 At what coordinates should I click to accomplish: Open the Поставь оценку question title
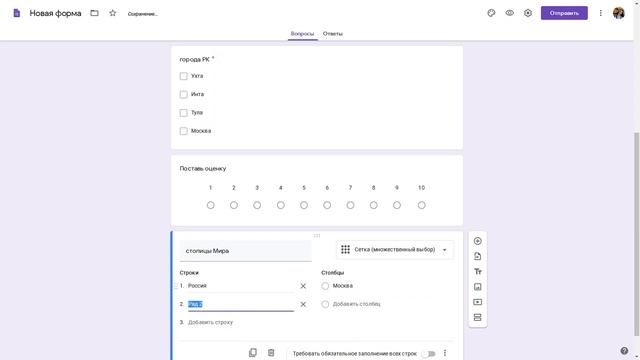point(202,169)
